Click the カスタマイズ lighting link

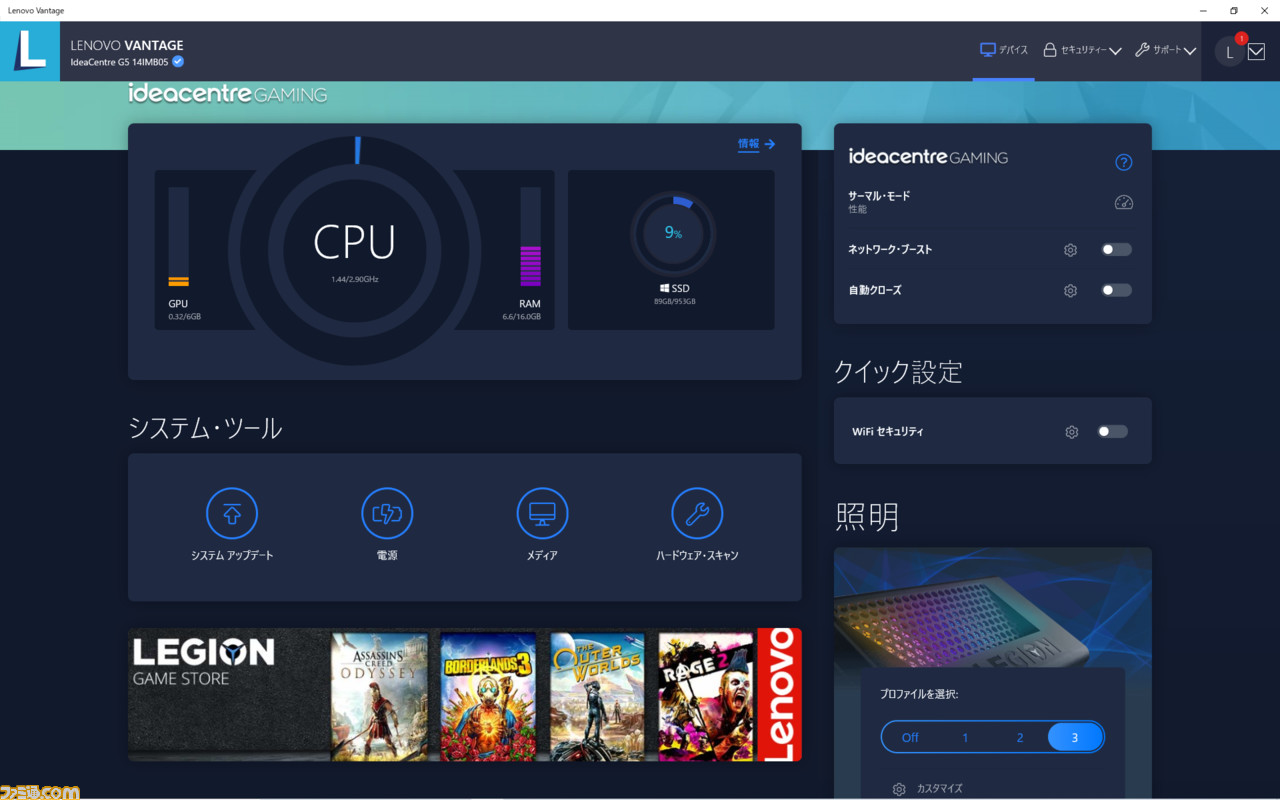939,789
